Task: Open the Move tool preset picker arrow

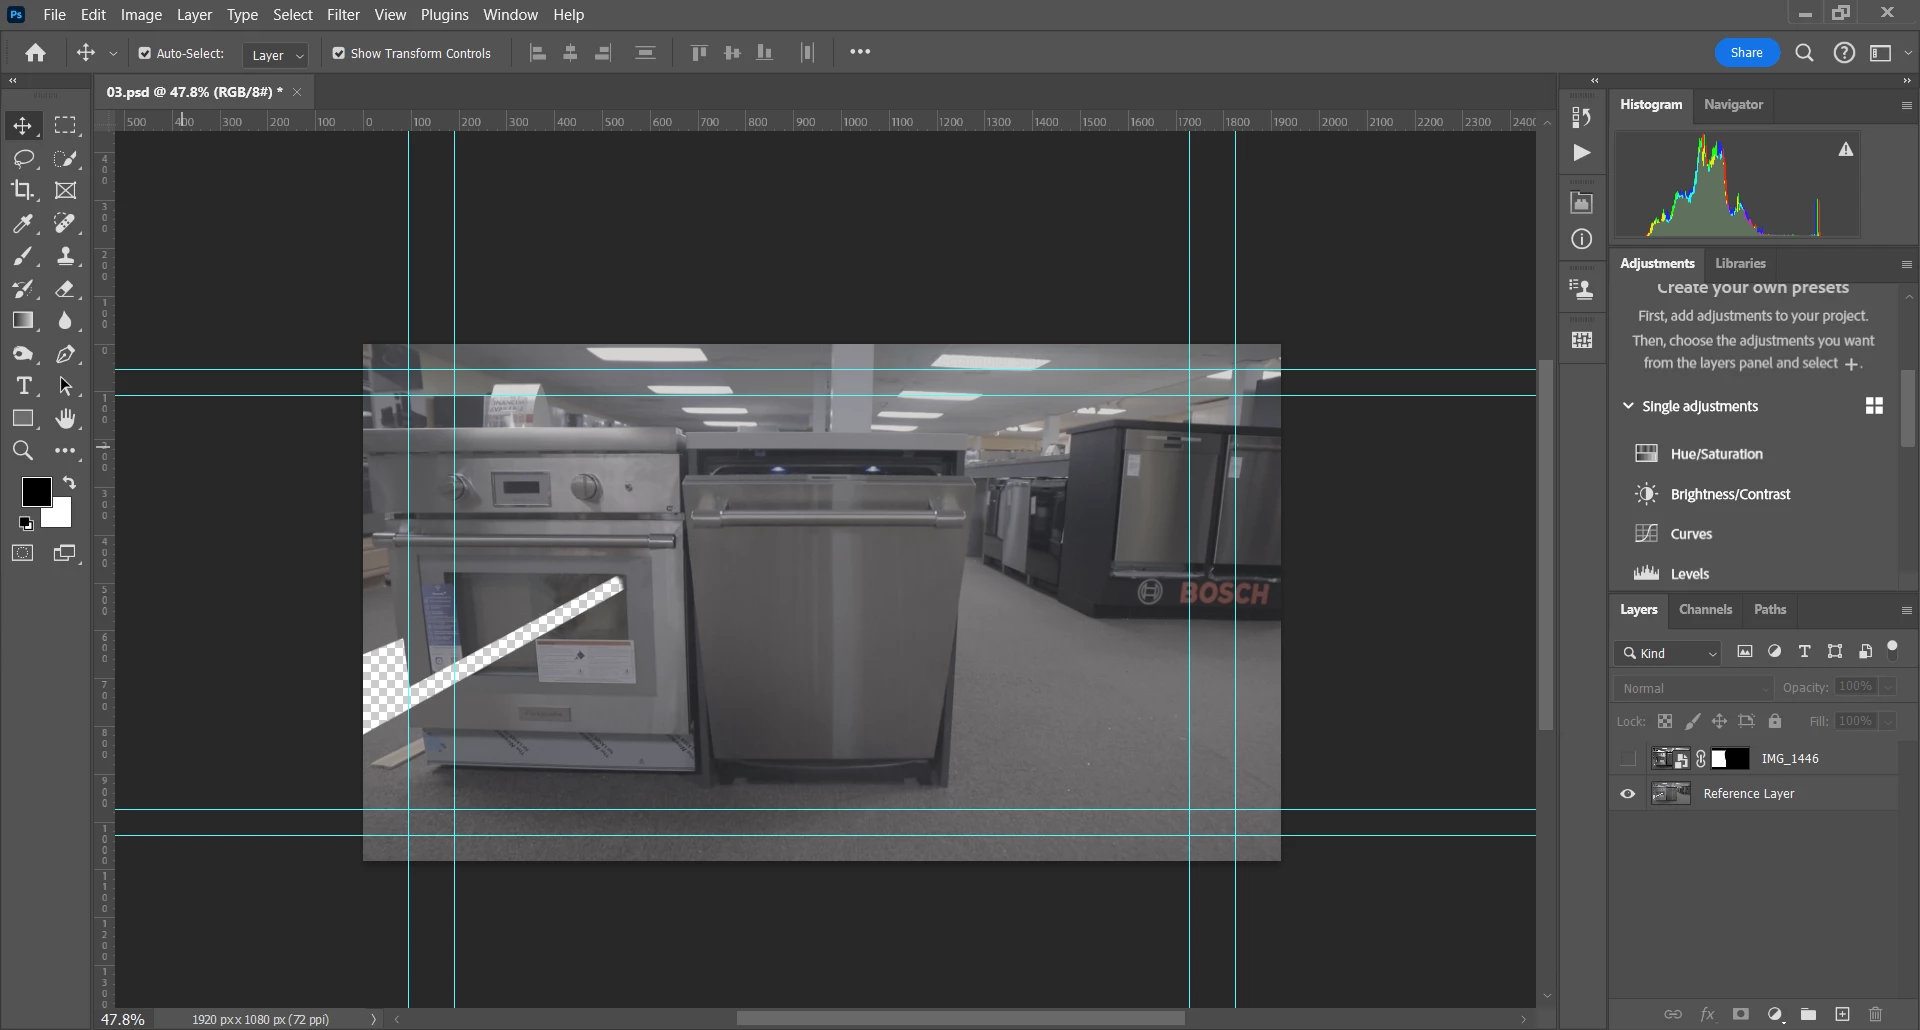Action: (x=113, y=54)
